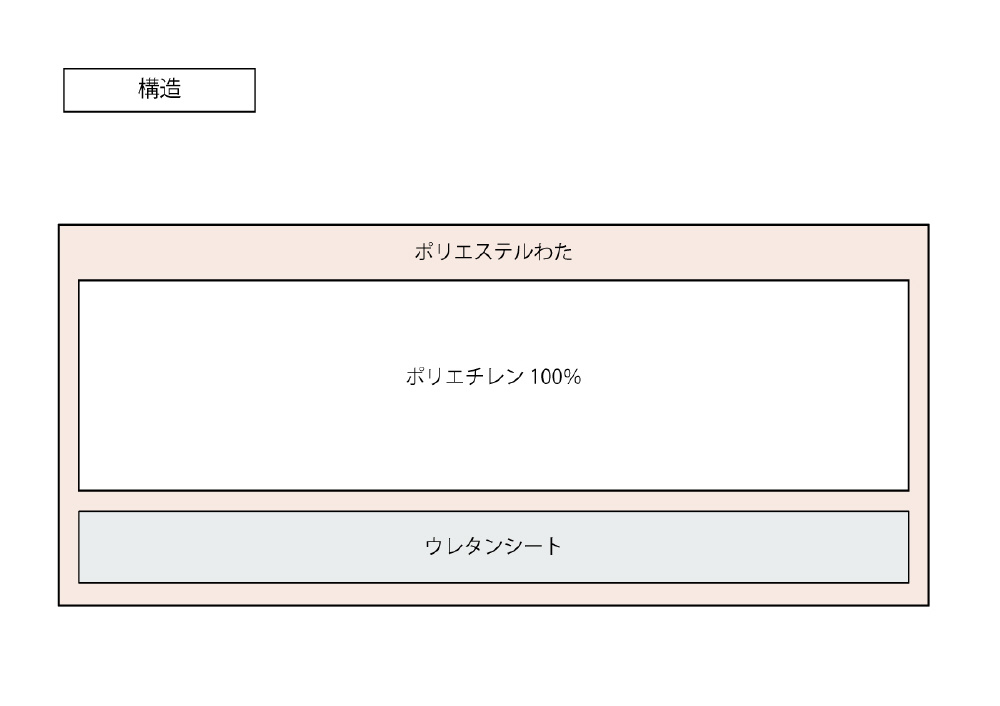Click empty space below ポリエチレン label inside the white box
Viewport: 1000px width, 706px height.
click(493, 440)
